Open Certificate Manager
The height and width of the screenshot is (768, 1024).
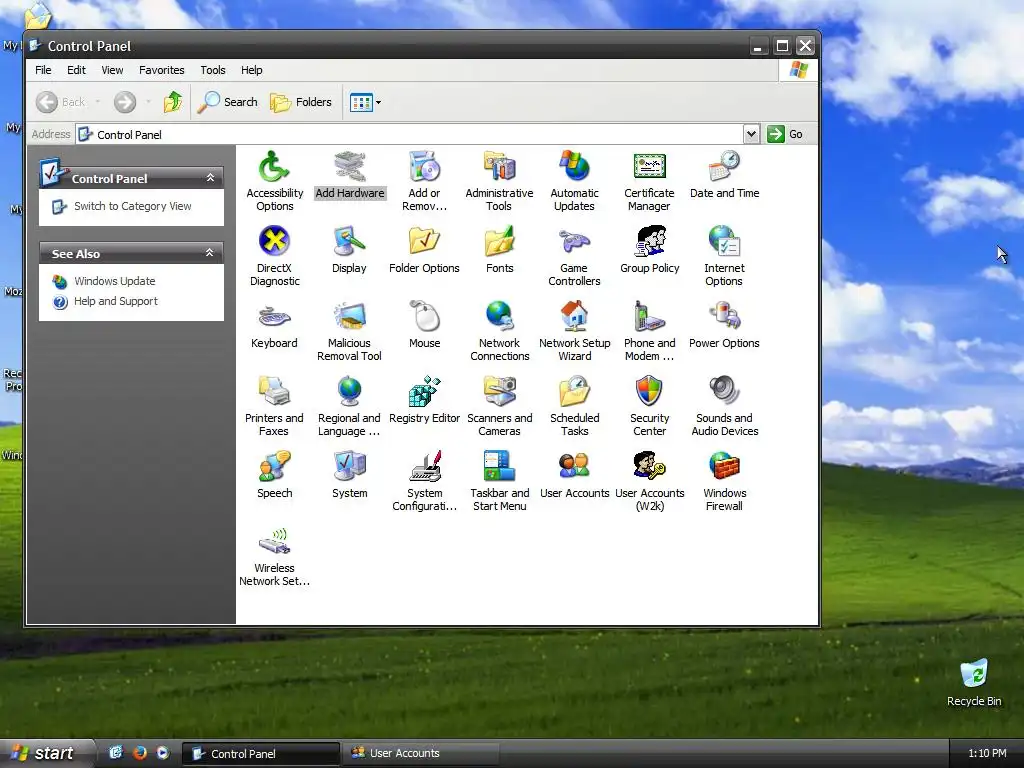[649, 181]
